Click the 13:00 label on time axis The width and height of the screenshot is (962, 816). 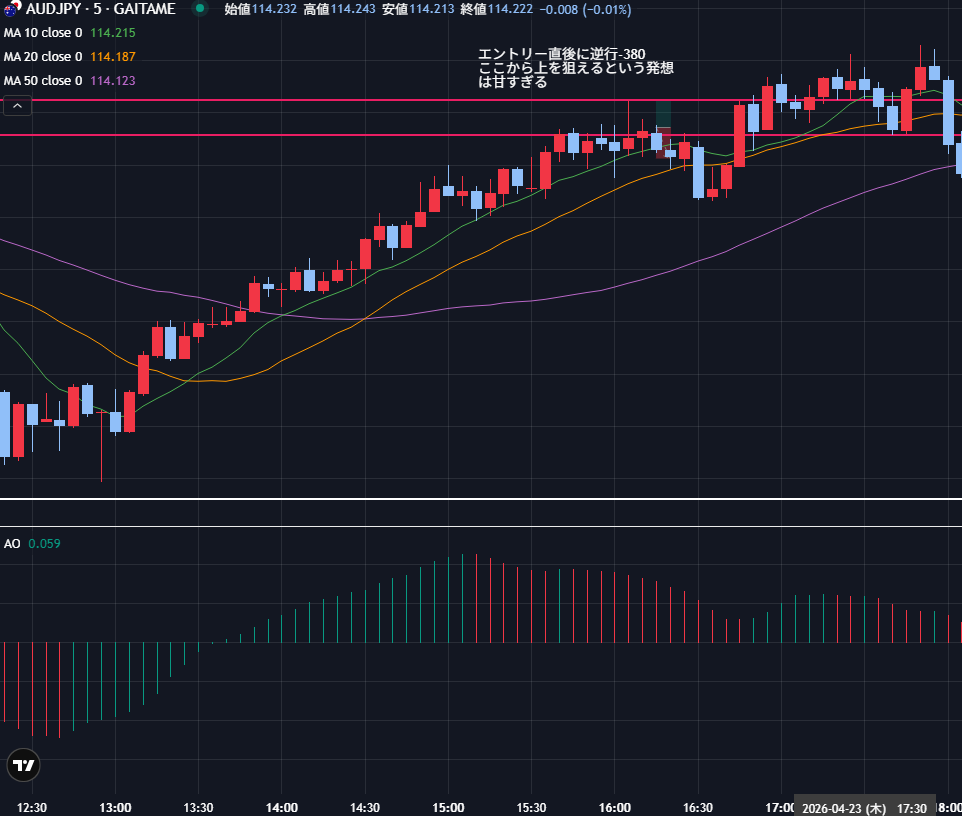116,807
